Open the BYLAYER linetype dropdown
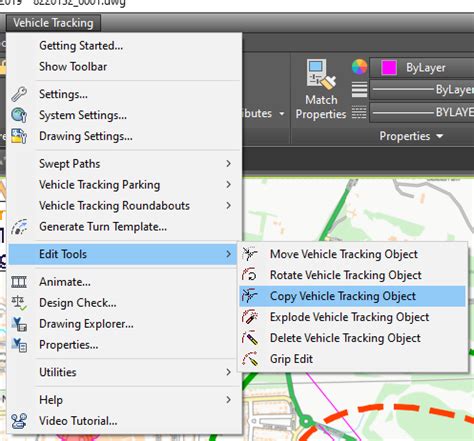Image resolution: width=474 pixels, height=441 pixels. (422, 112)
